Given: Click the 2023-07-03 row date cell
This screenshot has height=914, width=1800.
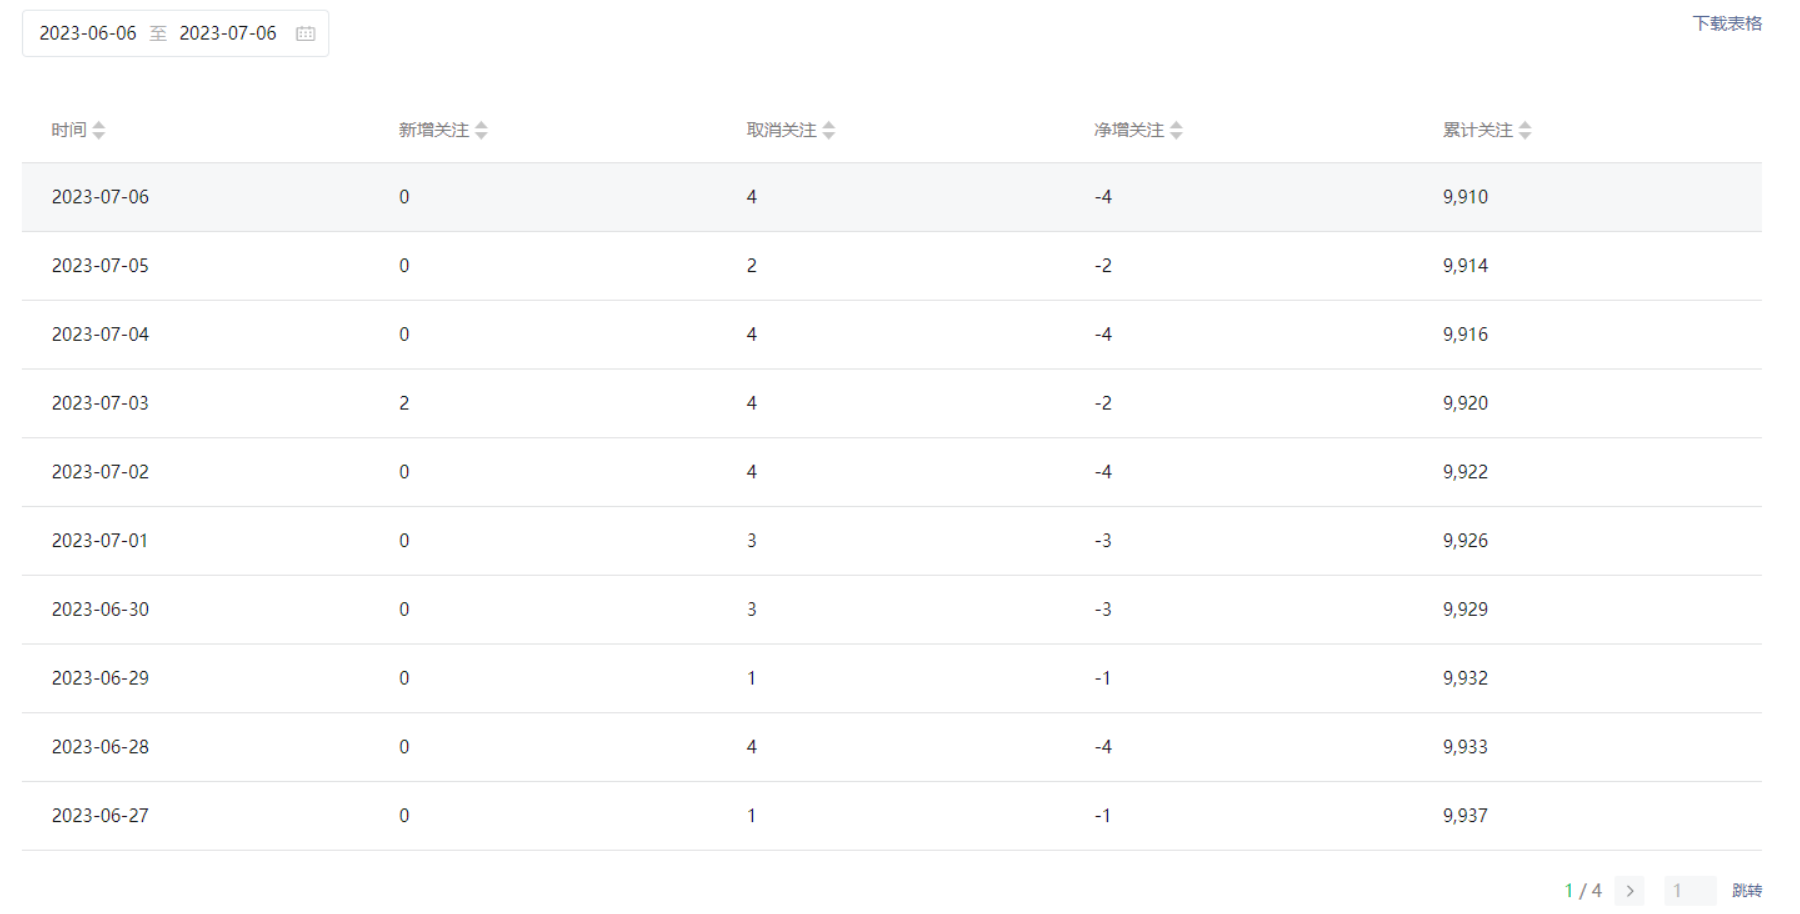Looking at the screenshot, I should [x=100, y=403].
